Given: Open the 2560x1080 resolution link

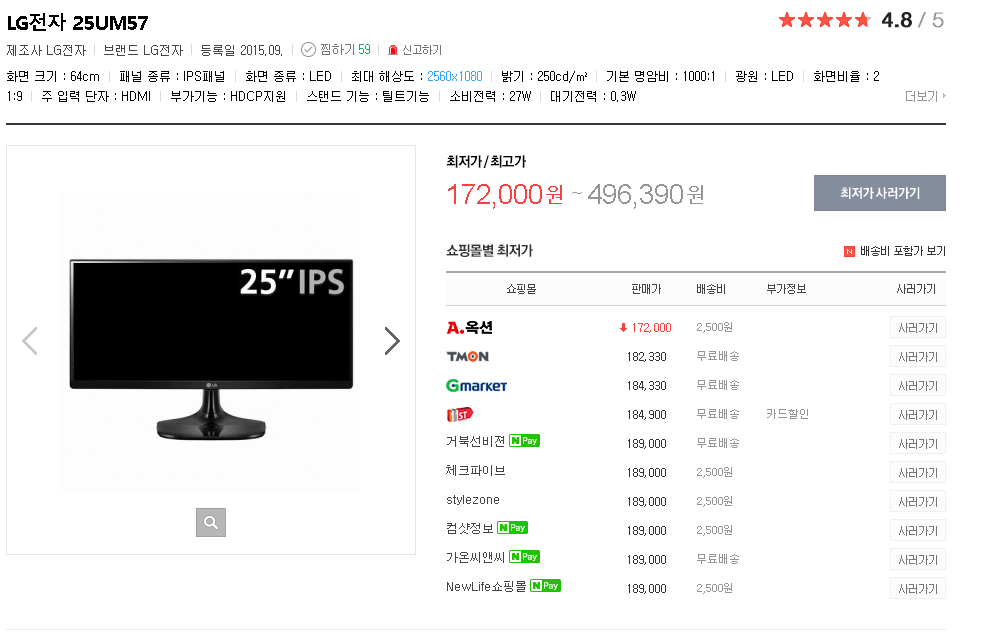Looking at the screenshot, I should 454,76.
